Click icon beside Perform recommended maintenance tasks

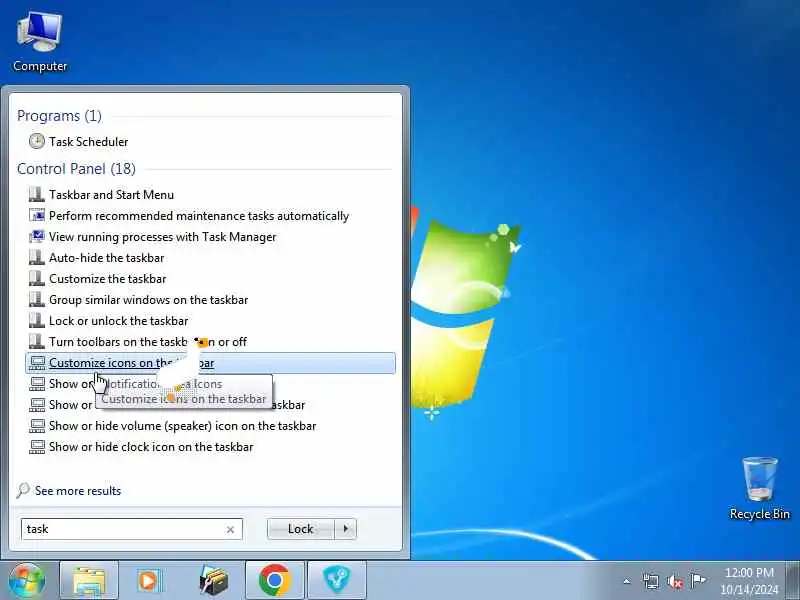(x=37, y=215)
